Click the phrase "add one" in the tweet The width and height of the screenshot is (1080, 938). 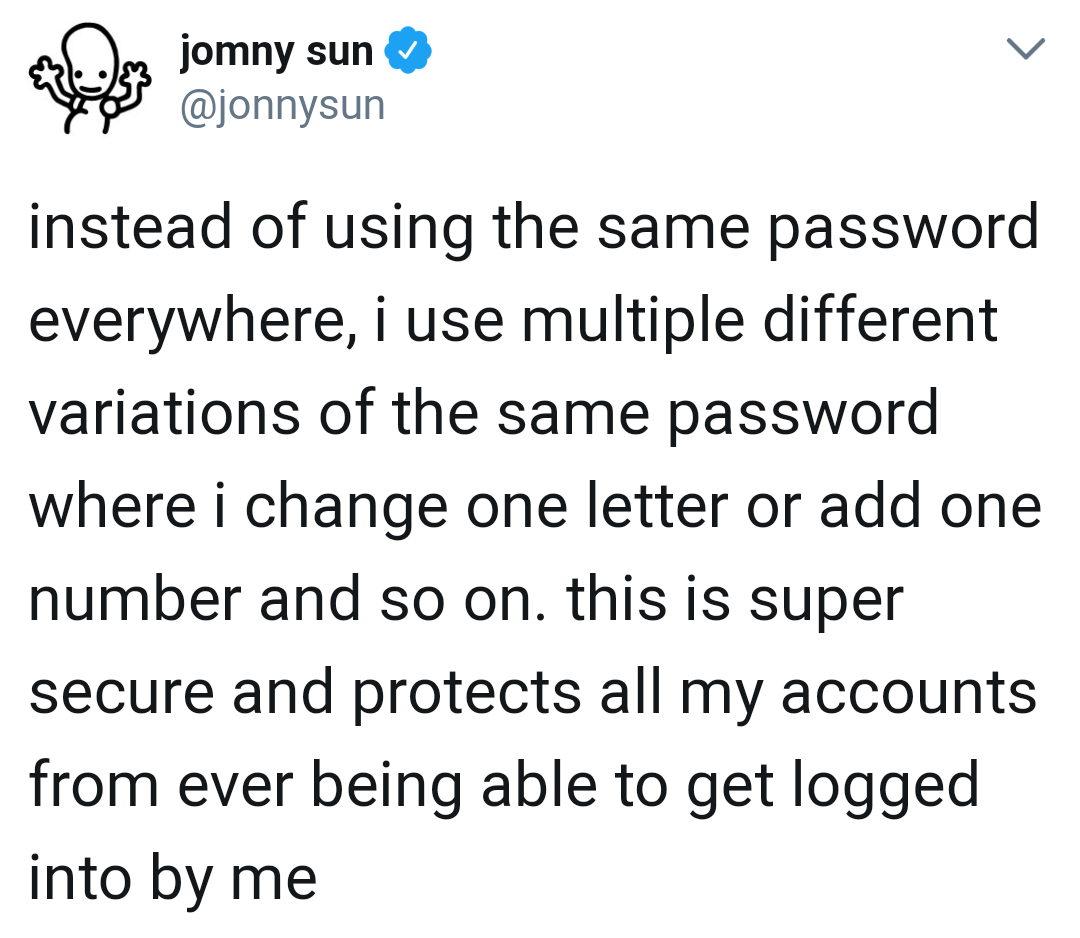pyautogui.click(x=930, y=506)
